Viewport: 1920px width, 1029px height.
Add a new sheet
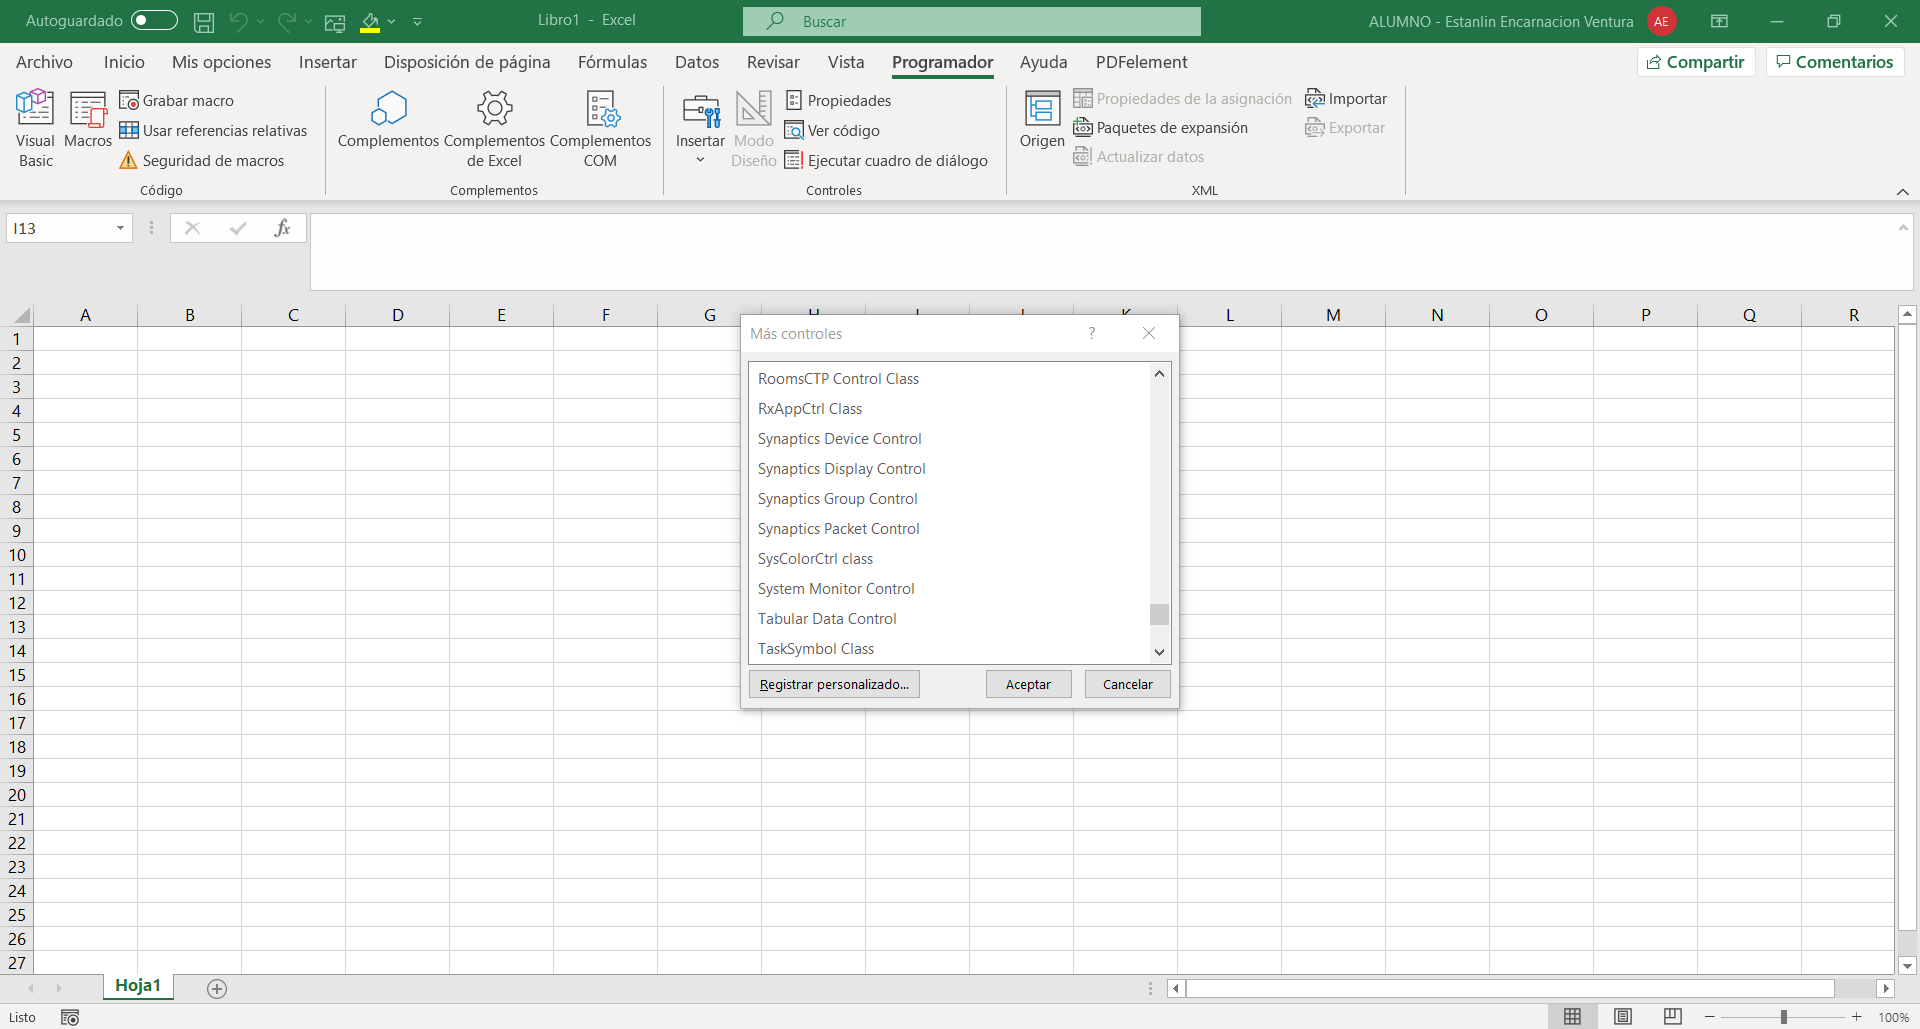pos(217,988)
